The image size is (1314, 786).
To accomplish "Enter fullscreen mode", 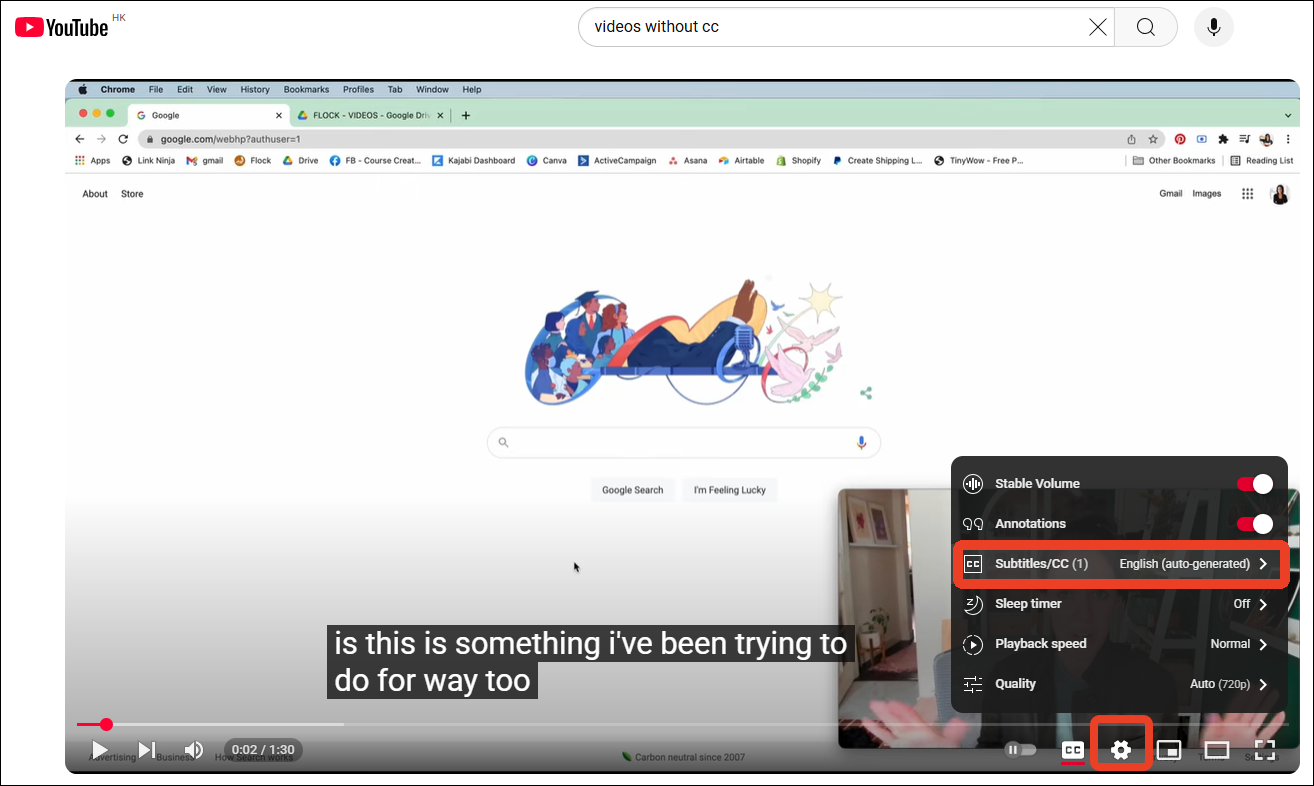I will coord(1264,749).
